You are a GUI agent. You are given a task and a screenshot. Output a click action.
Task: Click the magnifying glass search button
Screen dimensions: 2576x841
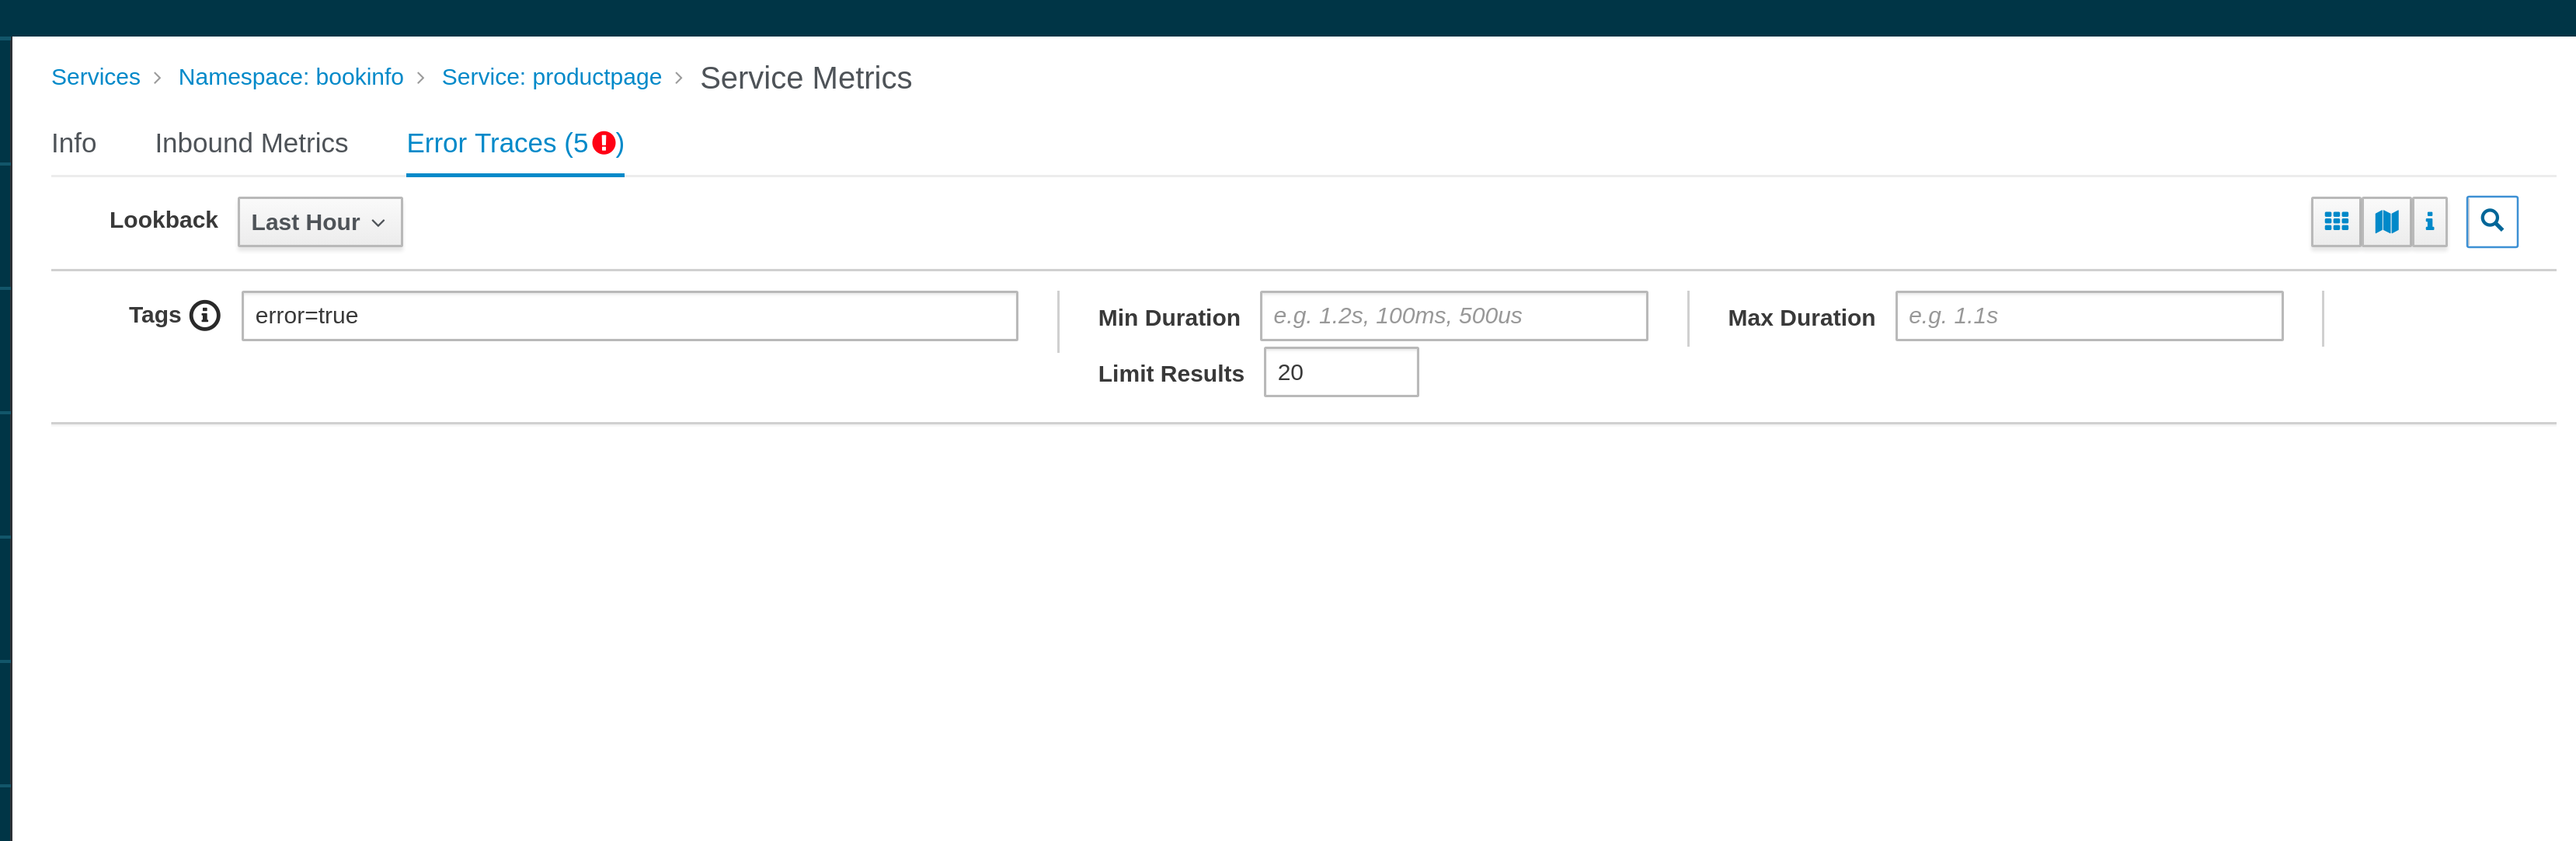pyautogui.click(x=2491, y=221)
